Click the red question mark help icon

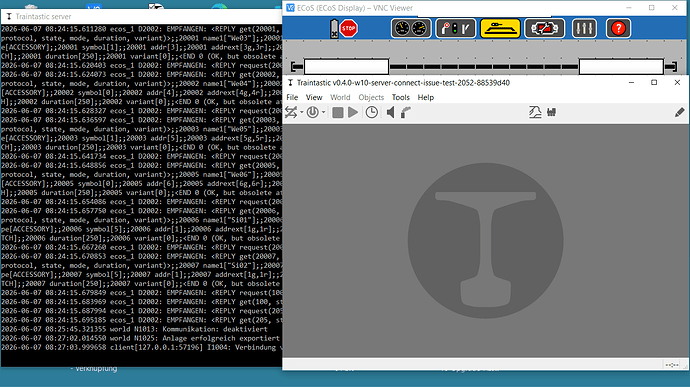tap(618, 29)
